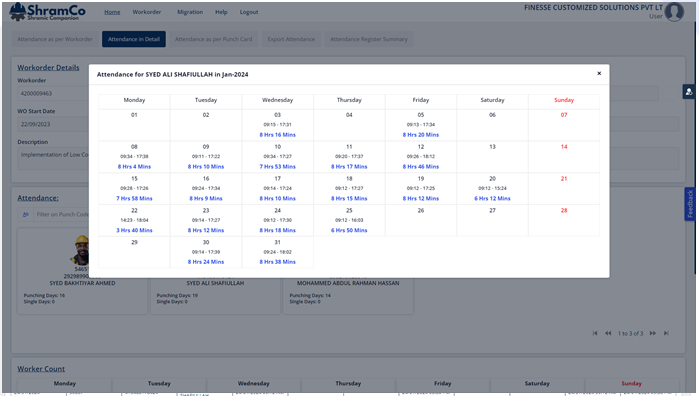This screenshot has height=396, width=699.
Task: Go to first page of worker list
Action: [x=595, y=333]
